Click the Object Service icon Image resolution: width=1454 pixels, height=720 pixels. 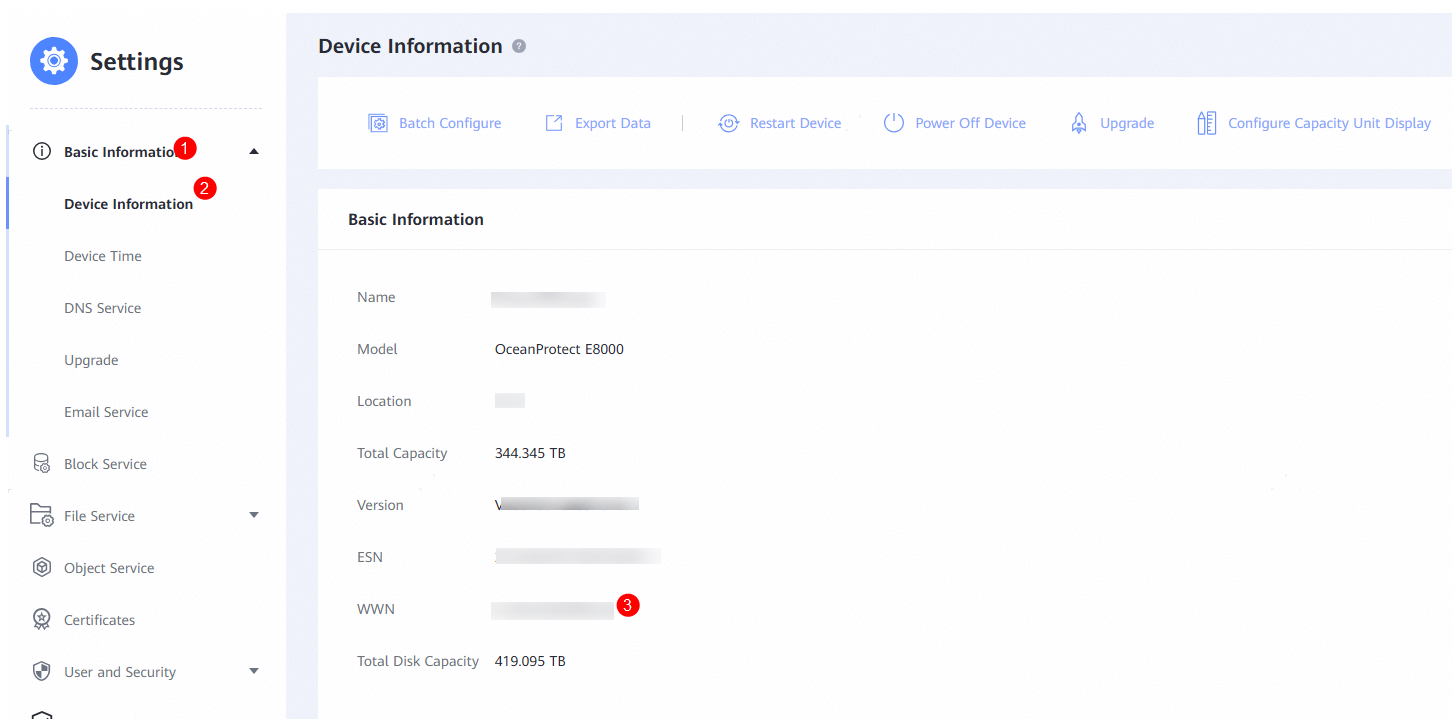(x=42, y=568)
